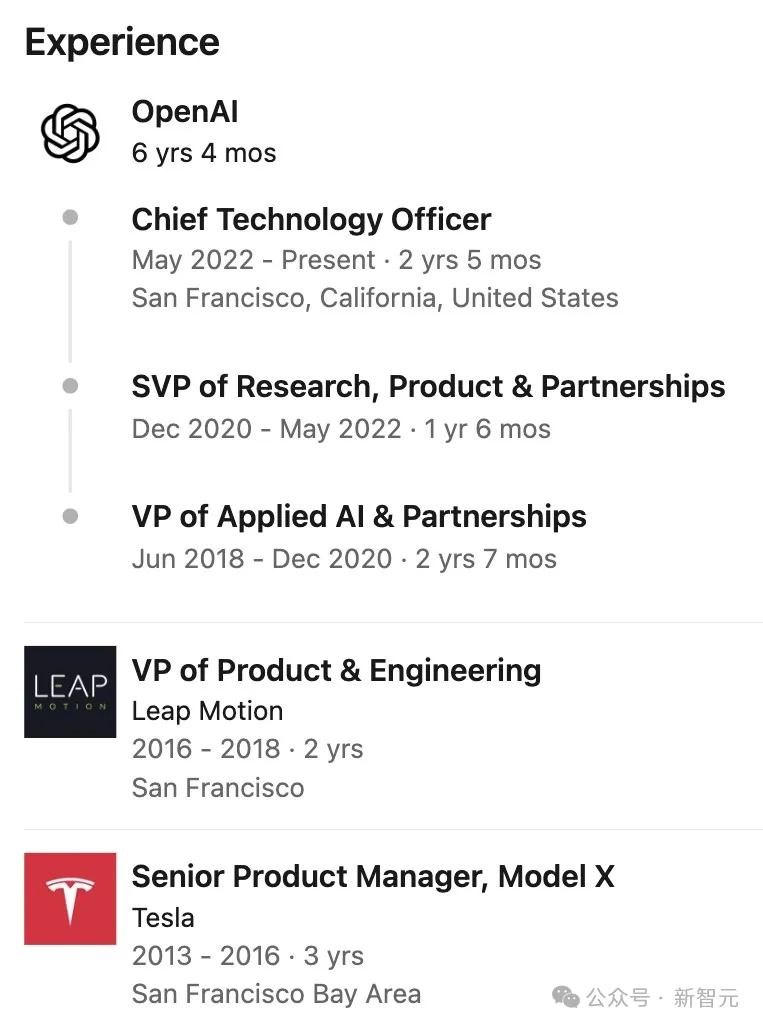Click the Leap Motion company name text
The height and width of the screenshot is (1028, 763).
coord(207,711)
